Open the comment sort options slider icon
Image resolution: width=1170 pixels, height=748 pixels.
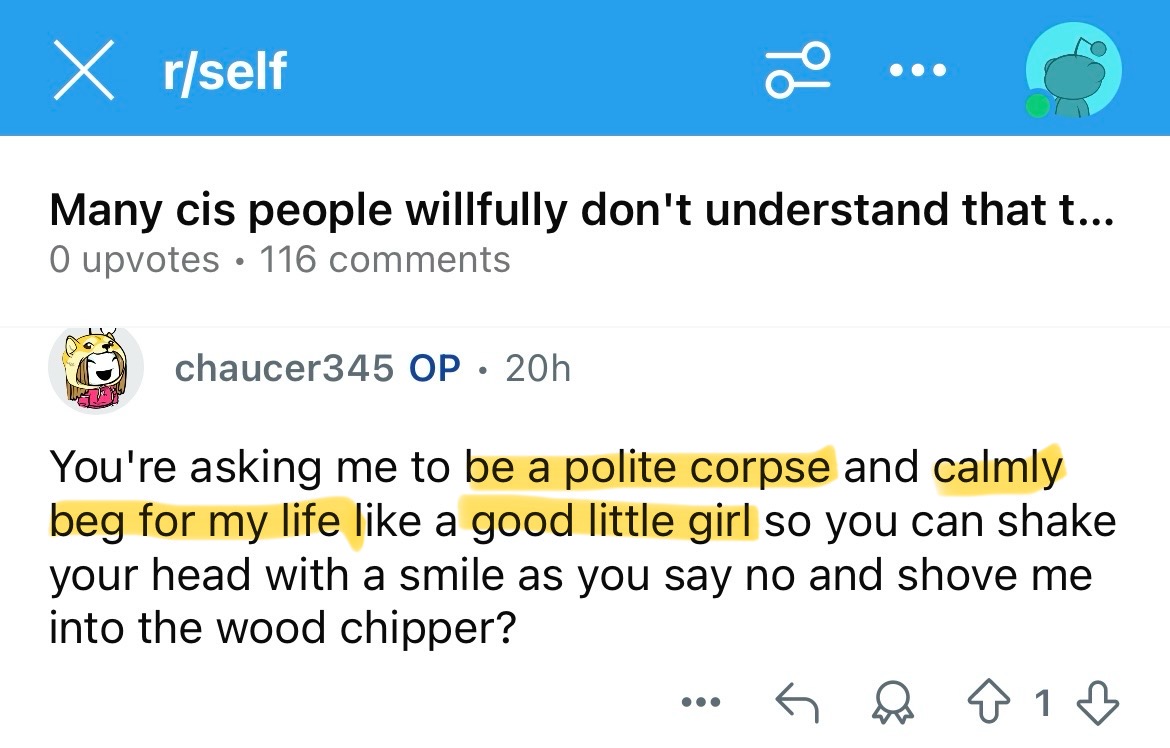tap(798, 70)
